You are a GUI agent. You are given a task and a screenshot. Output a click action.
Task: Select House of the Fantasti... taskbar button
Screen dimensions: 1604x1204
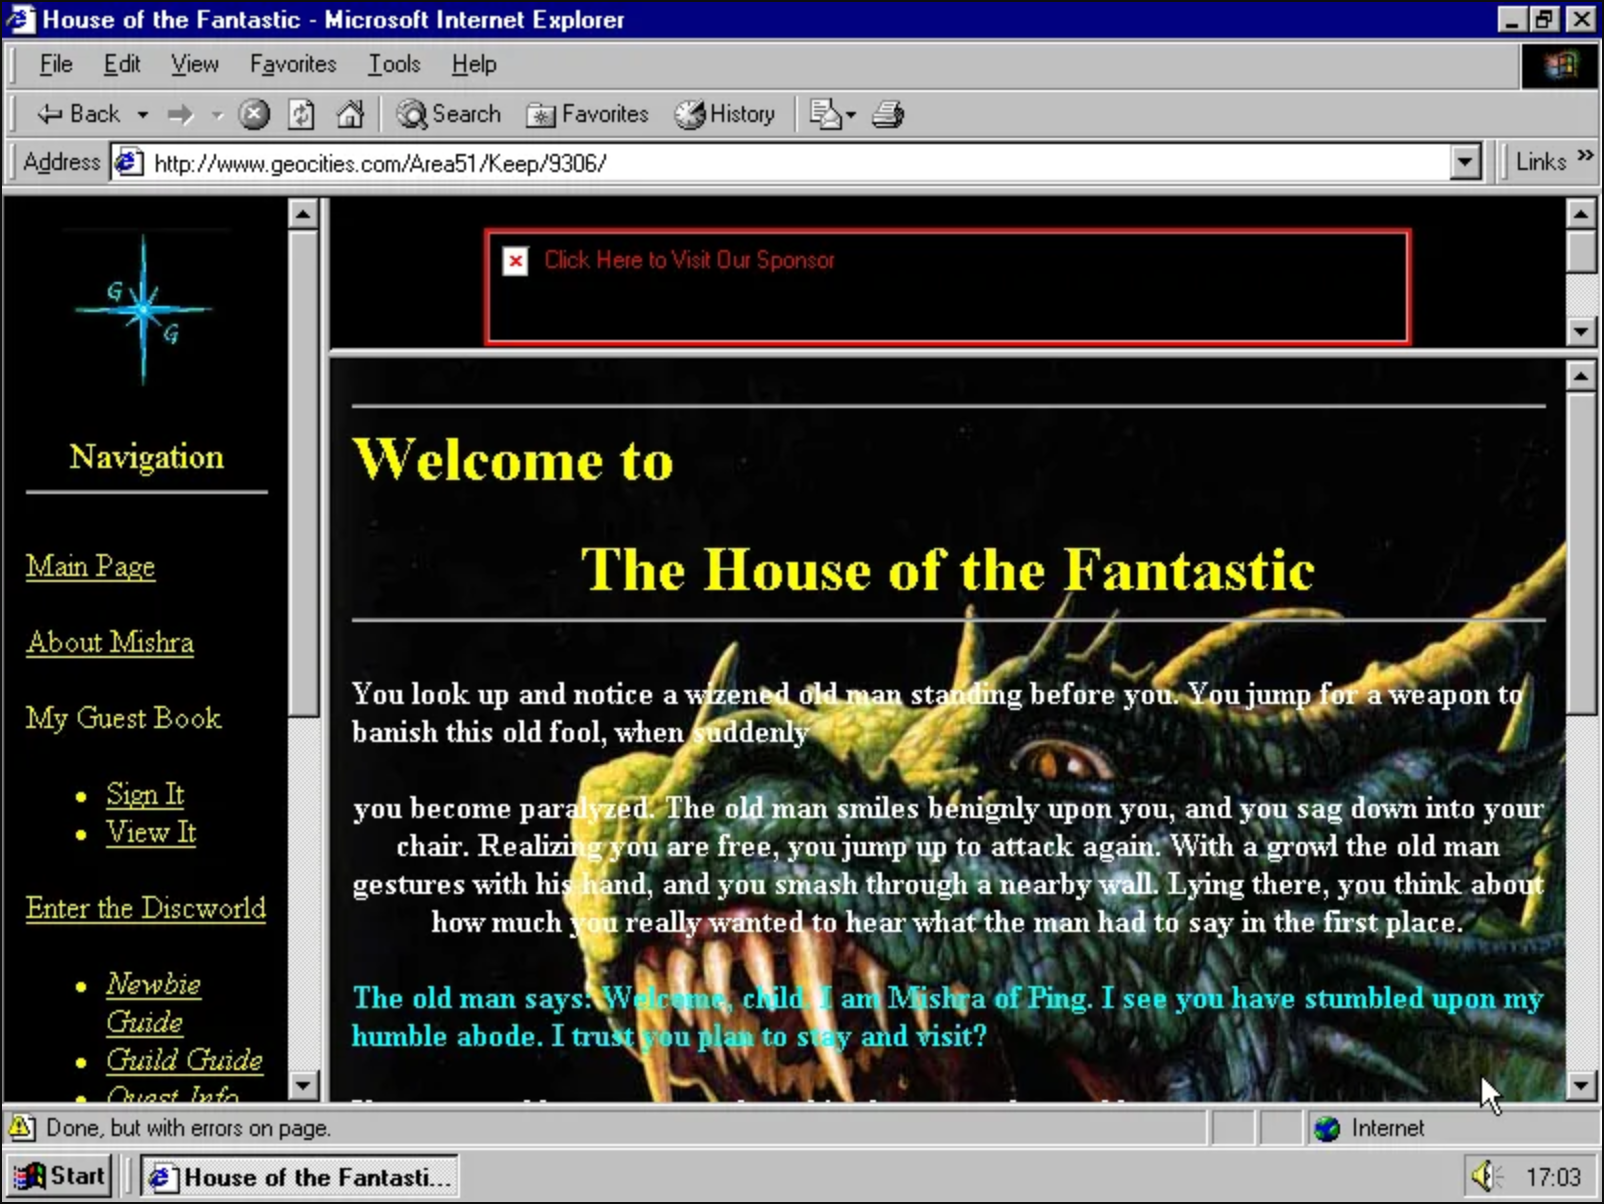pos(299,1177)
